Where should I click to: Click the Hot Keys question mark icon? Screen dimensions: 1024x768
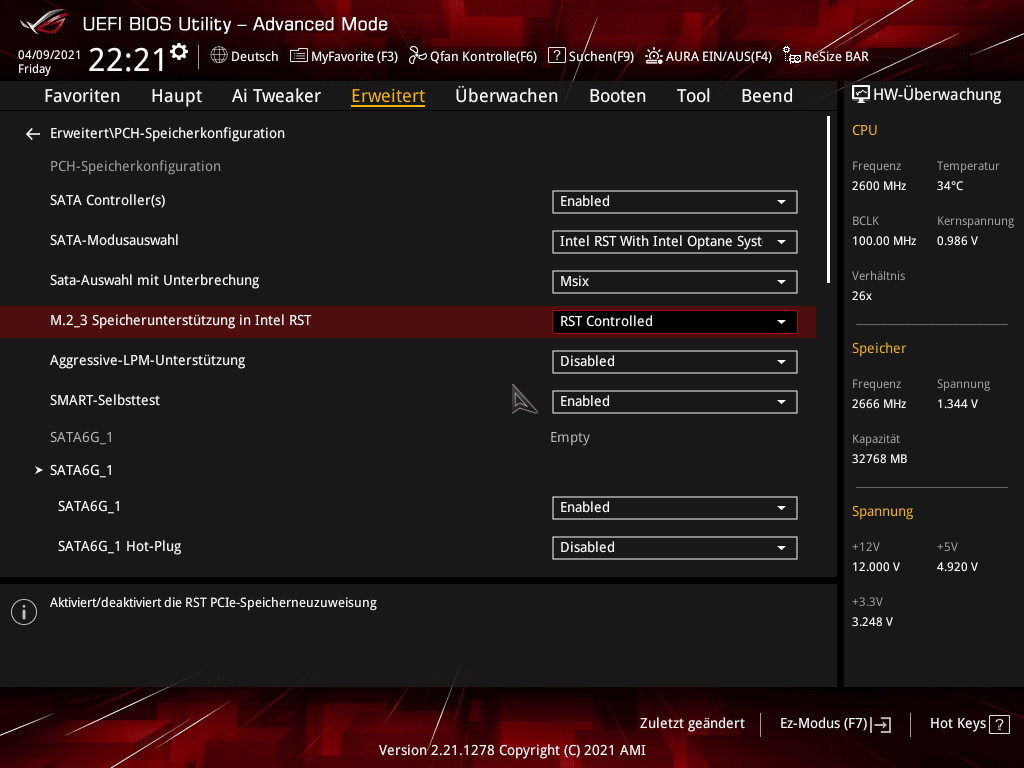[999, 724]
